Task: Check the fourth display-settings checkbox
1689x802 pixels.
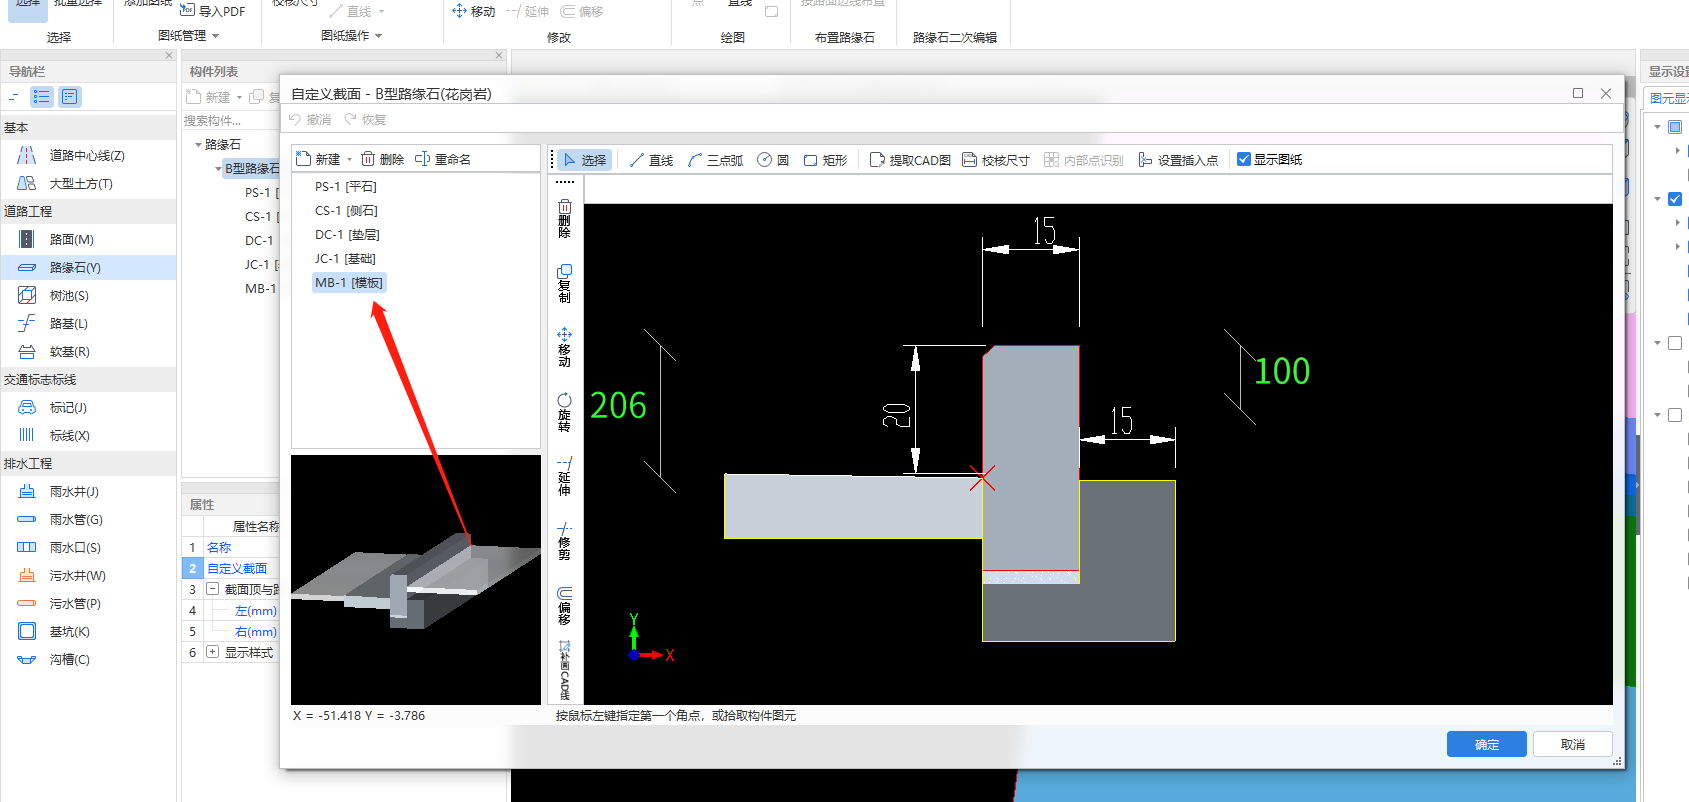Action: (1675, 415)
